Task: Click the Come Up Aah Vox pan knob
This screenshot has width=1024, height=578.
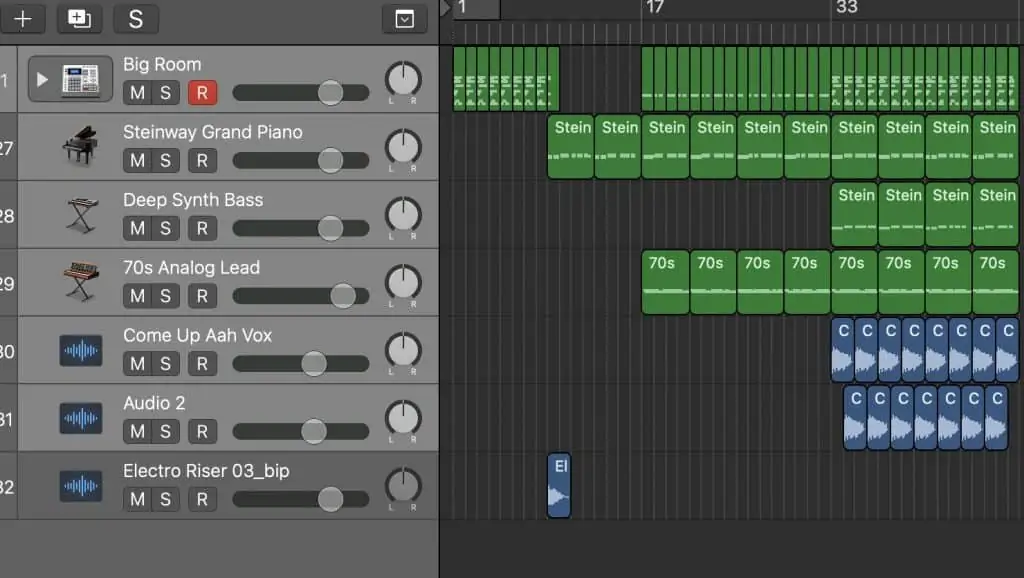Action: pyautogui.click(x=403, y=351)
